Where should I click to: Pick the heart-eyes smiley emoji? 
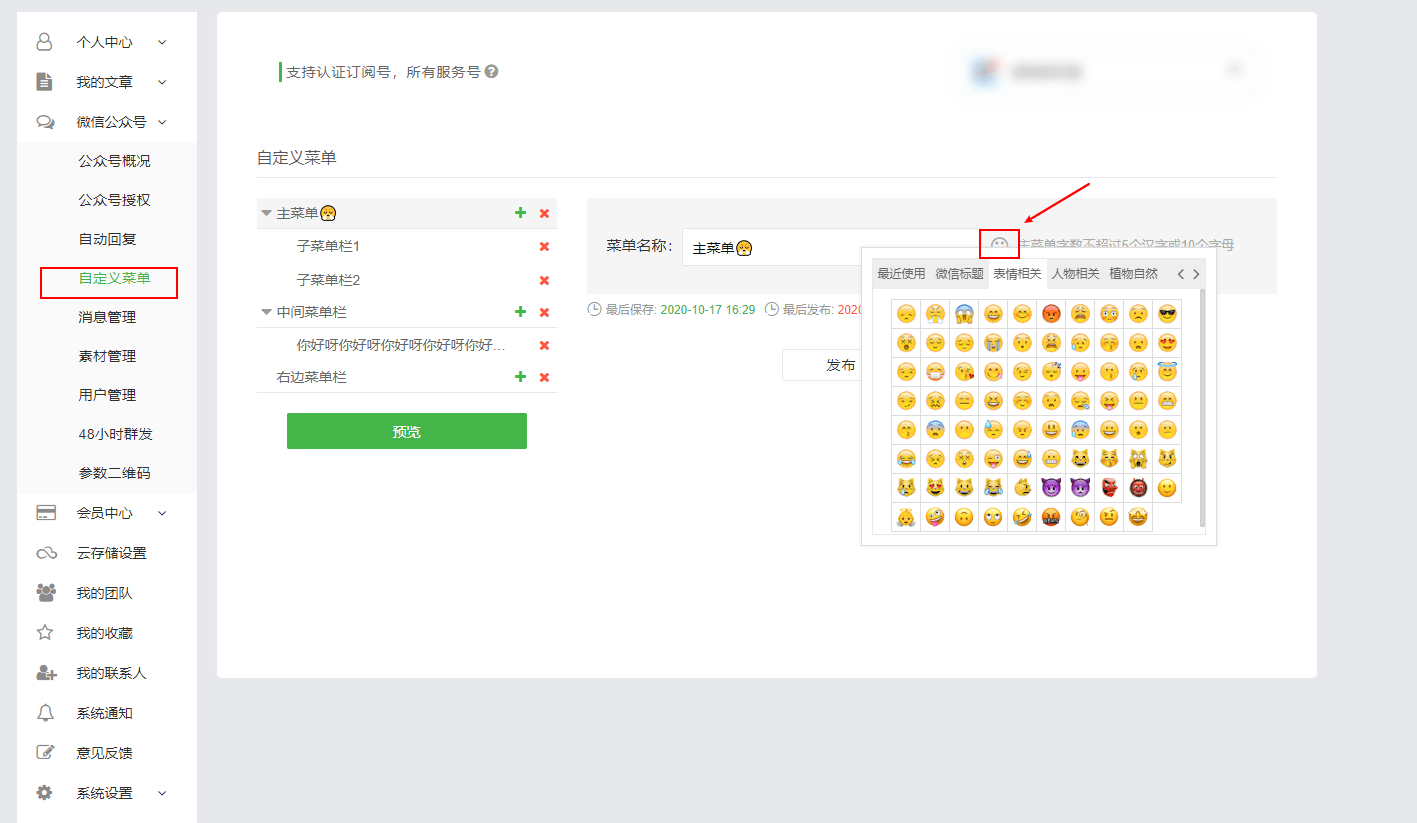[x=1167, y=342]
